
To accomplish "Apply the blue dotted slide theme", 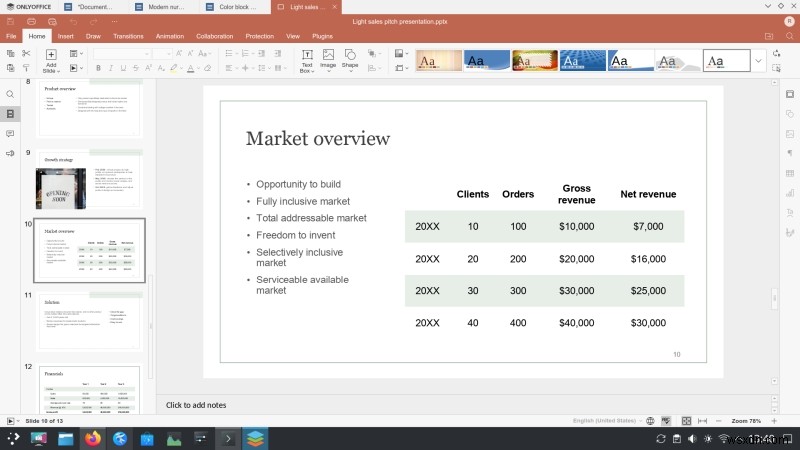I will [x=582, y=61].
